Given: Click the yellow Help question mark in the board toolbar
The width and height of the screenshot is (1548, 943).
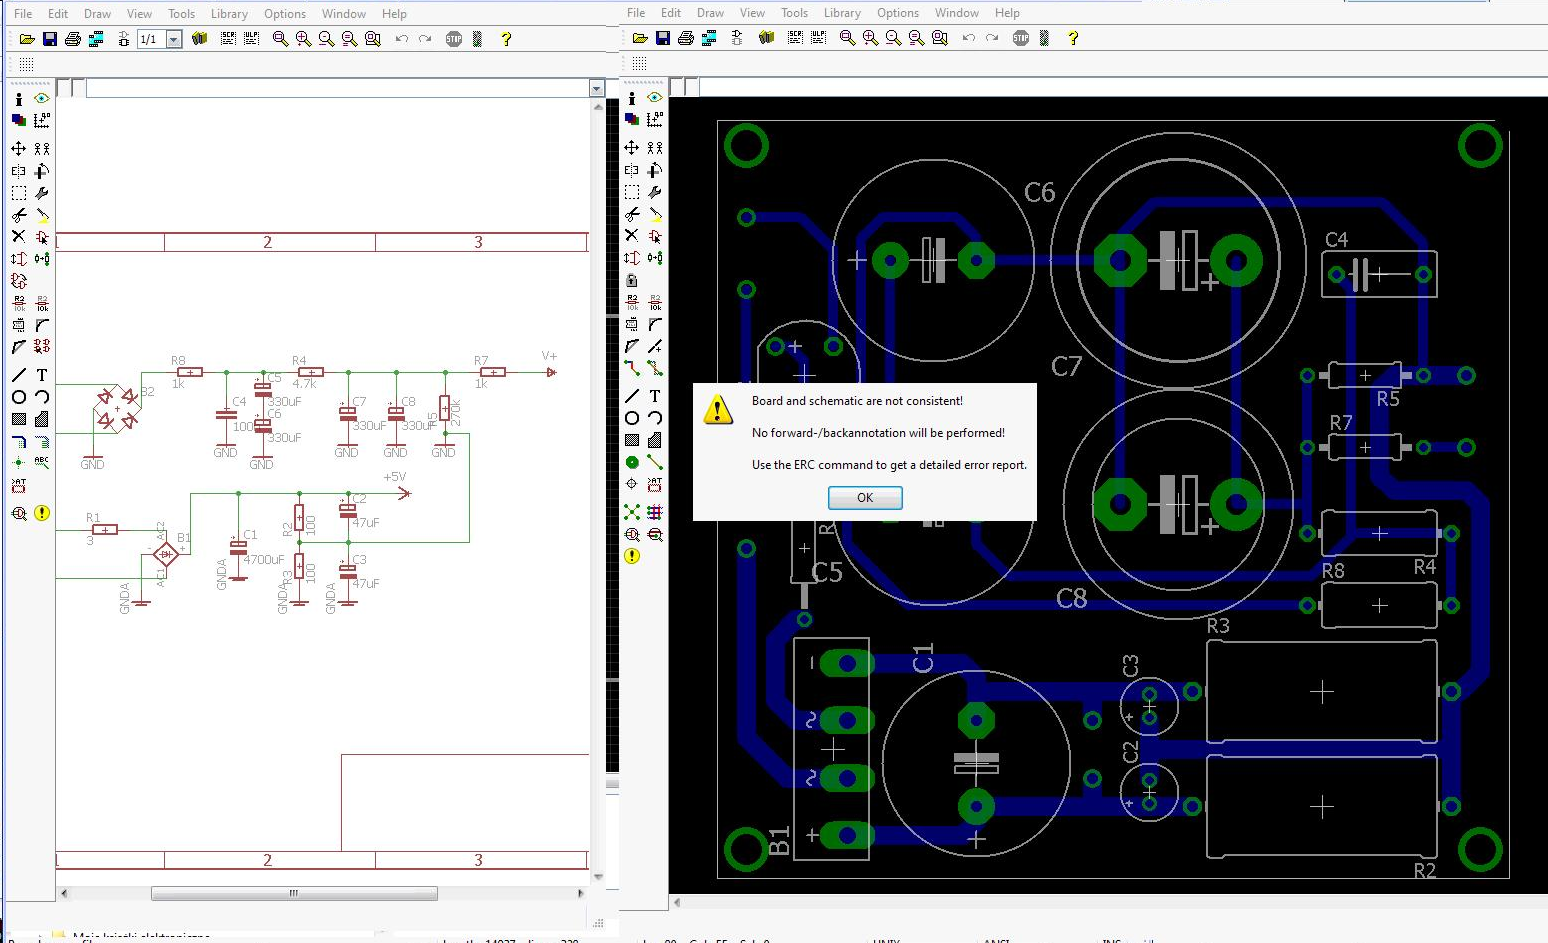Looking at the screenshot, I should (1073, 38).
